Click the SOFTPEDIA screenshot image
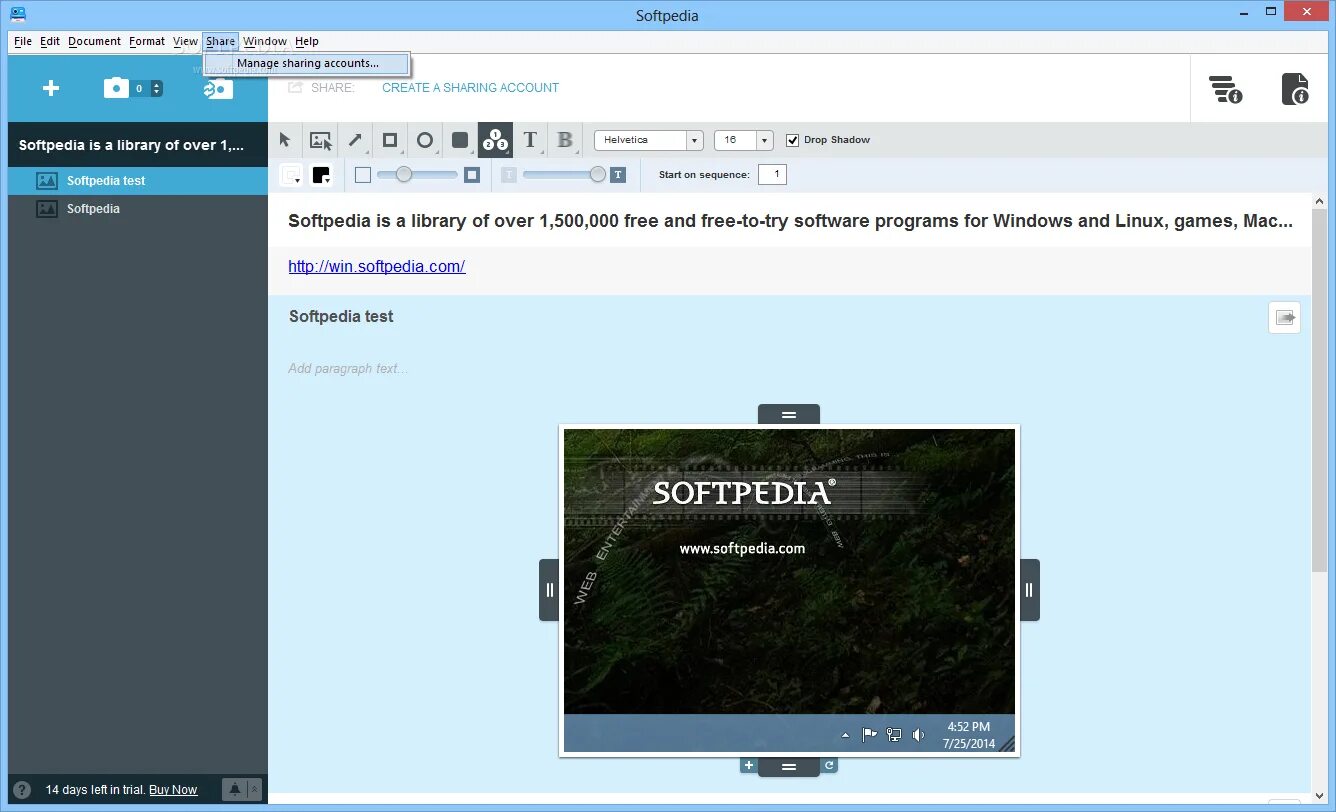The height and width of the screenshot is (812, 1336). (789, 590)
